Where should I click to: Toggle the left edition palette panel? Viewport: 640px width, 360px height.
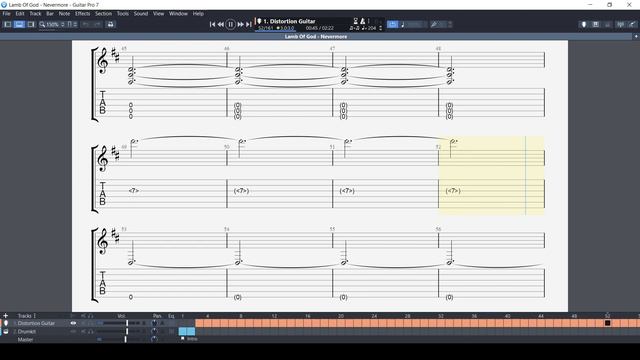click(x=8, y=24)
